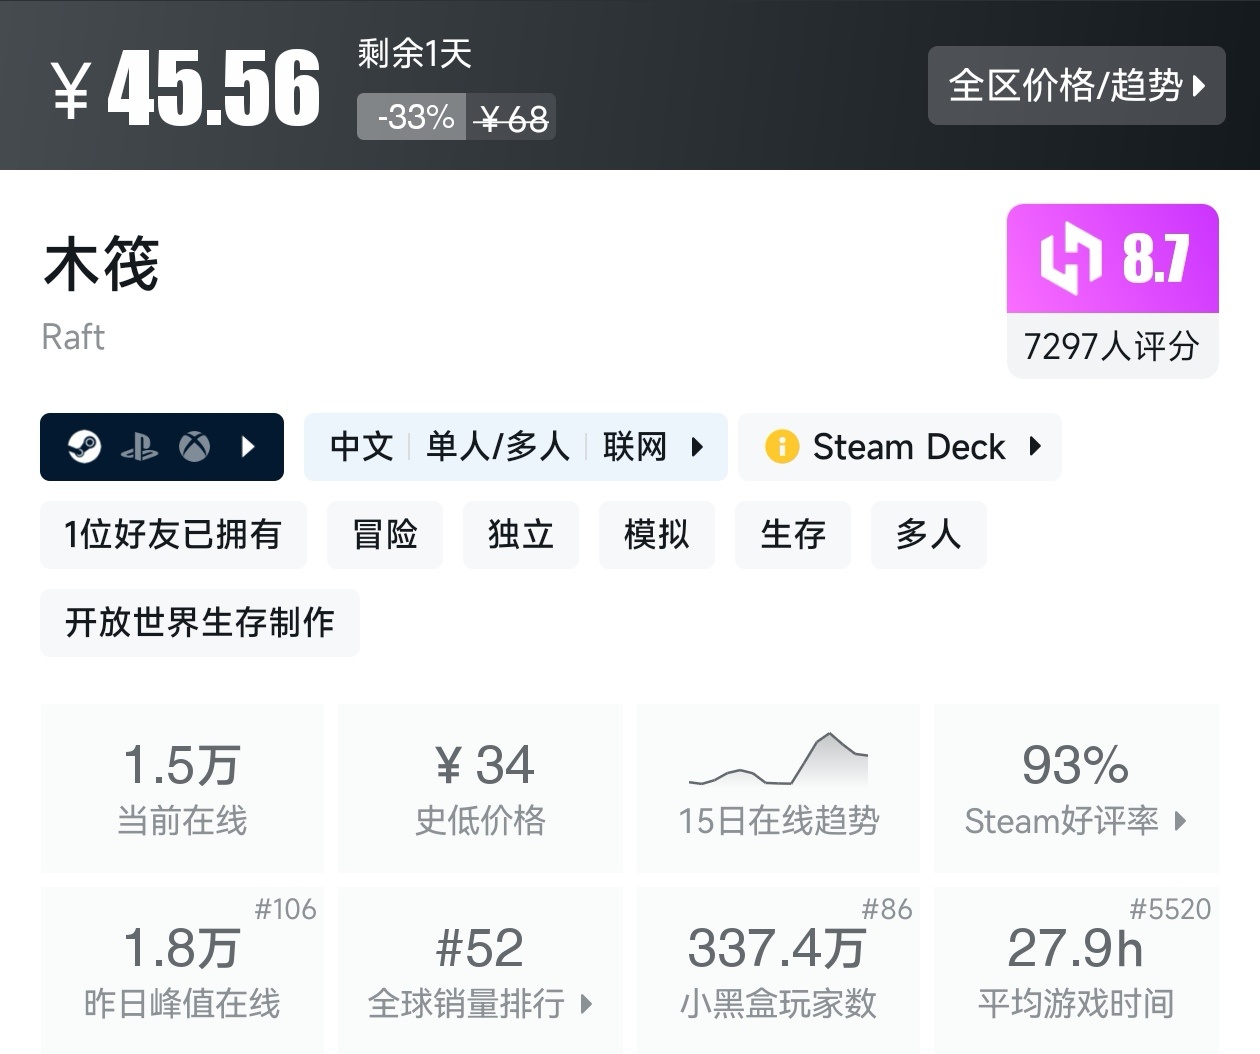Click the 7297人评分 rating count

click(x=1112, y=346)
